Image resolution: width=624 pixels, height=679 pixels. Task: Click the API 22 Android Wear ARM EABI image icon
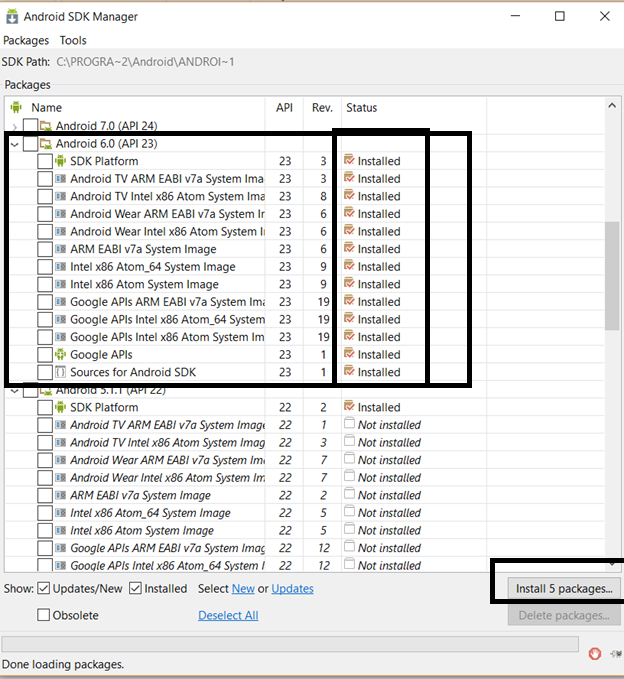coord(60,460)
